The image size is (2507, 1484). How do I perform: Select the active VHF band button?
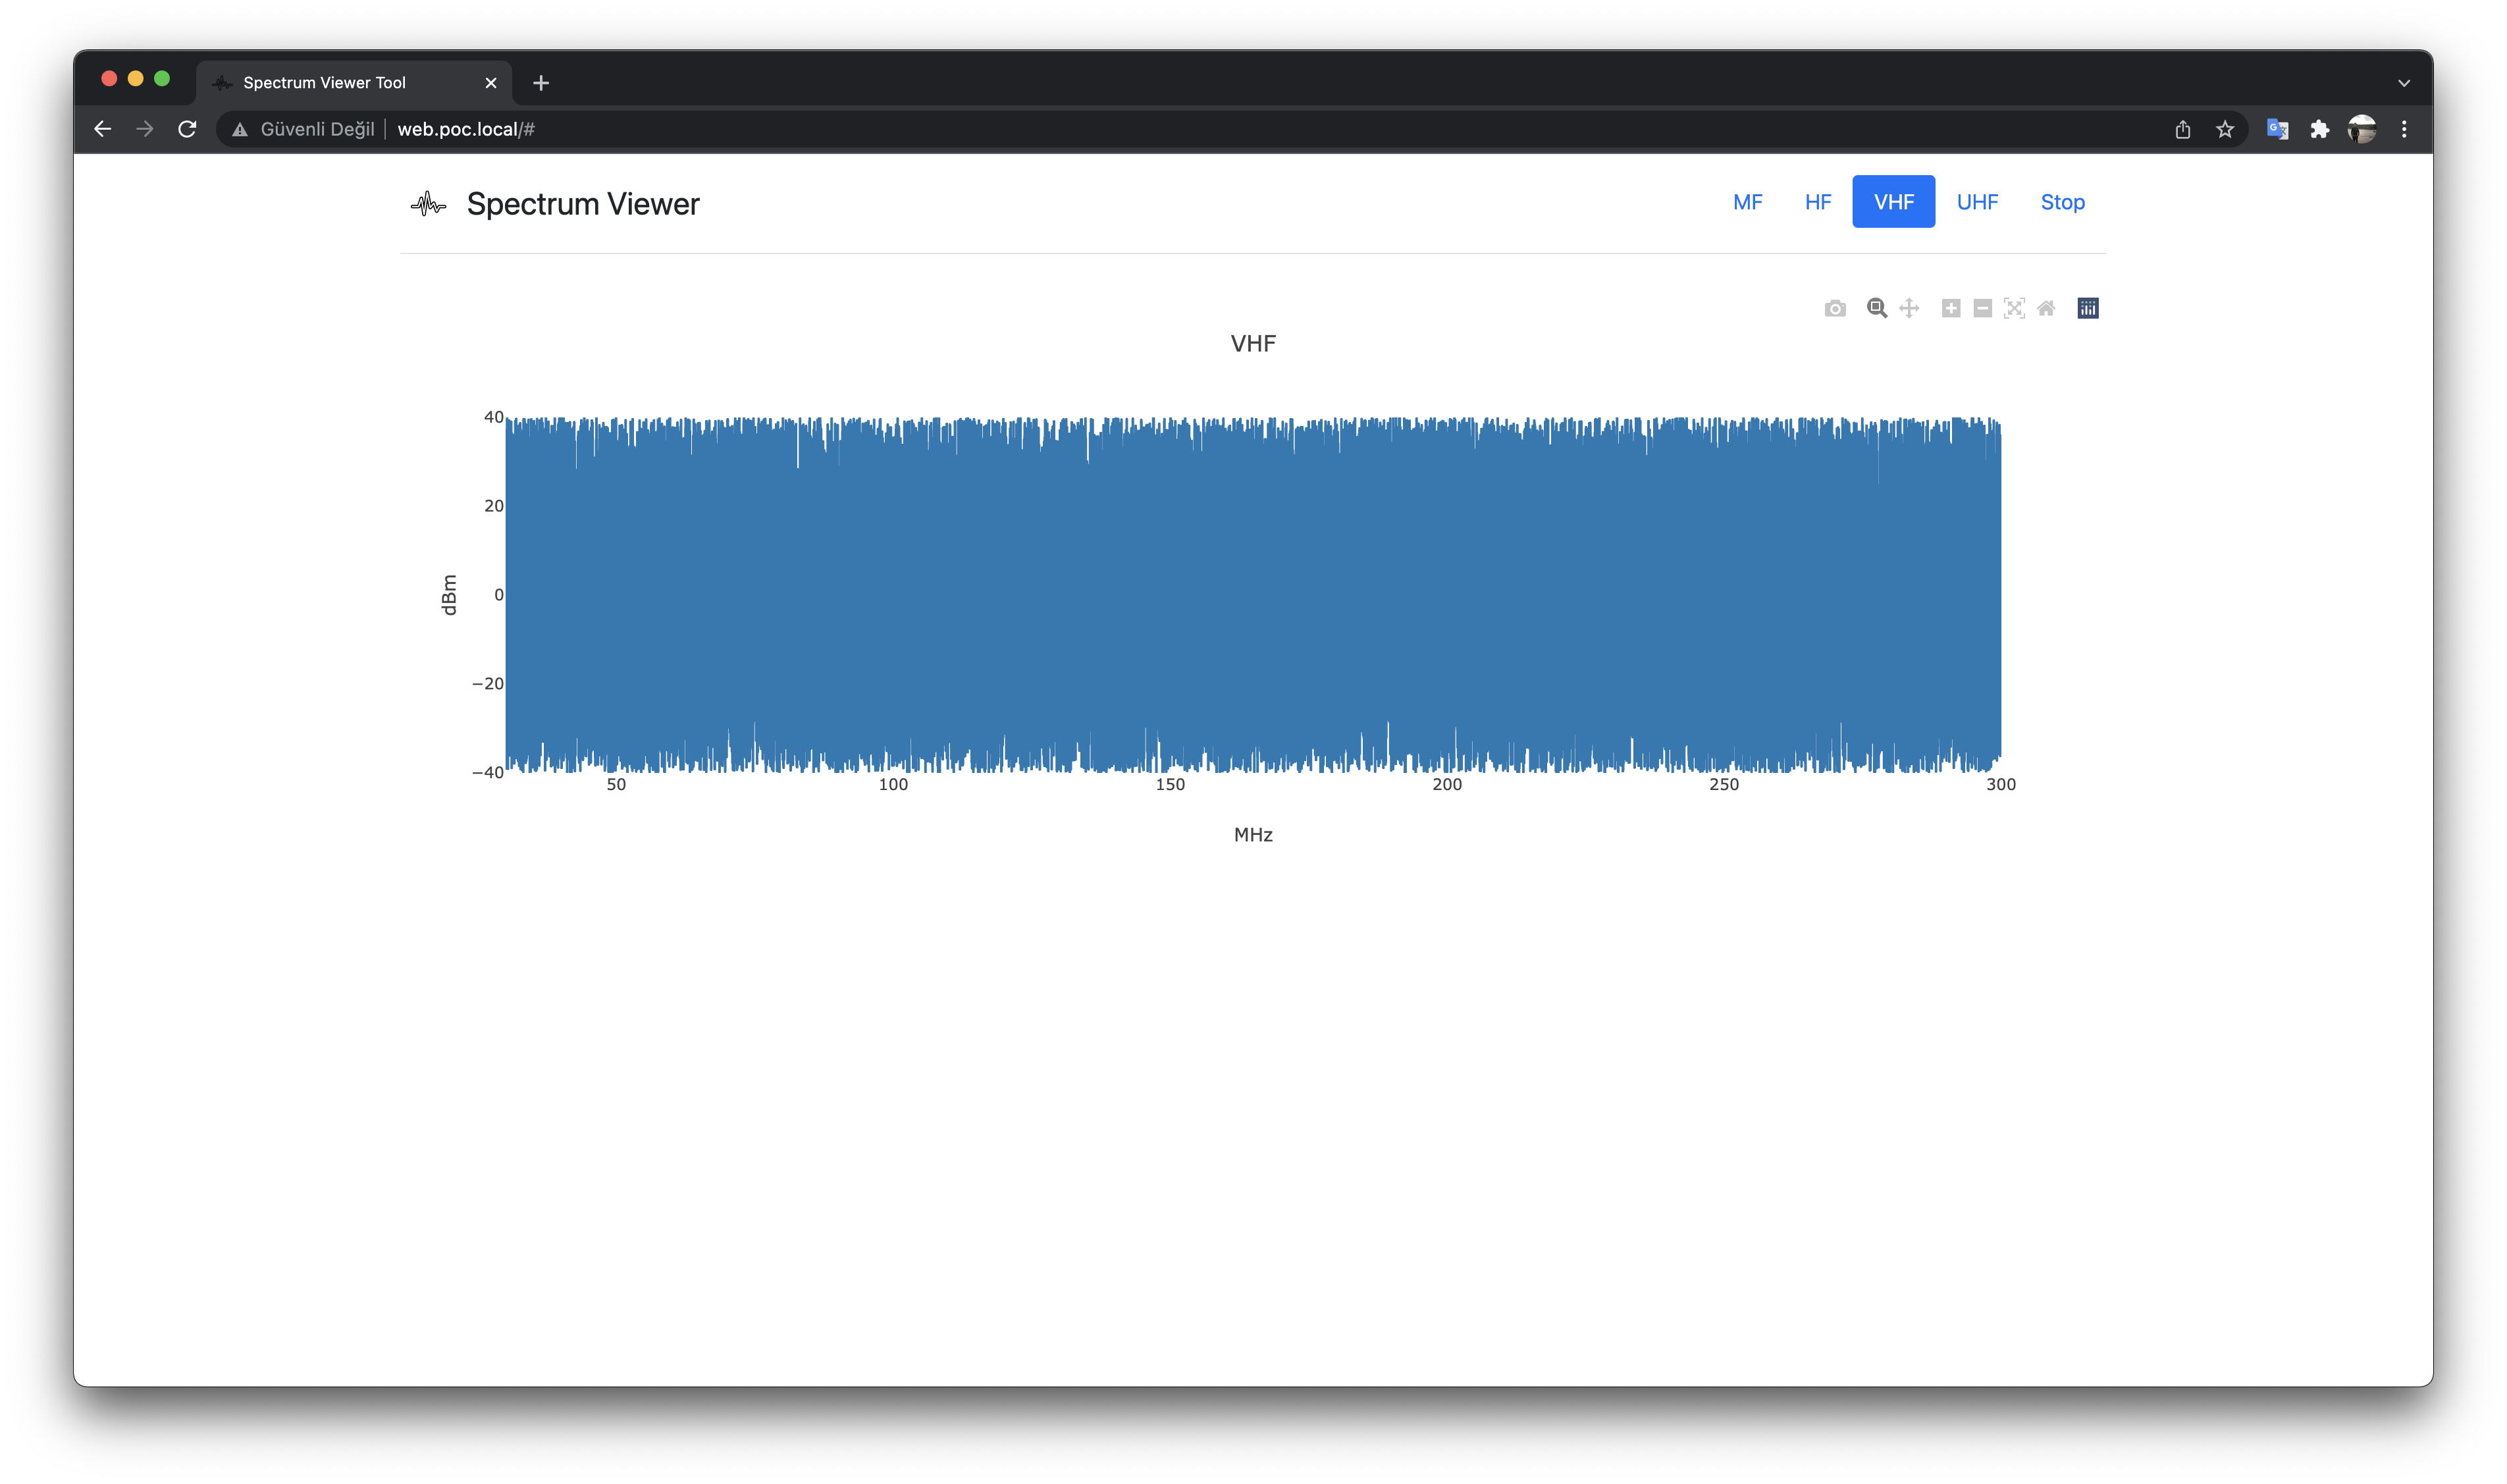point(1893,202)
